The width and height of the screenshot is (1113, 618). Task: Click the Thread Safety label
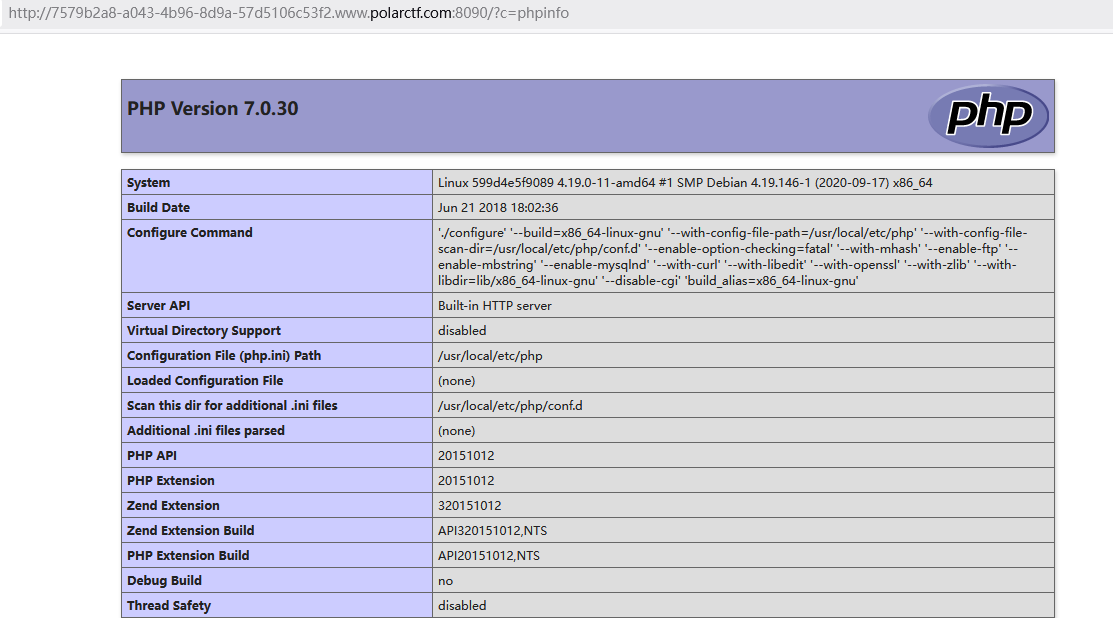pos(169,605)
